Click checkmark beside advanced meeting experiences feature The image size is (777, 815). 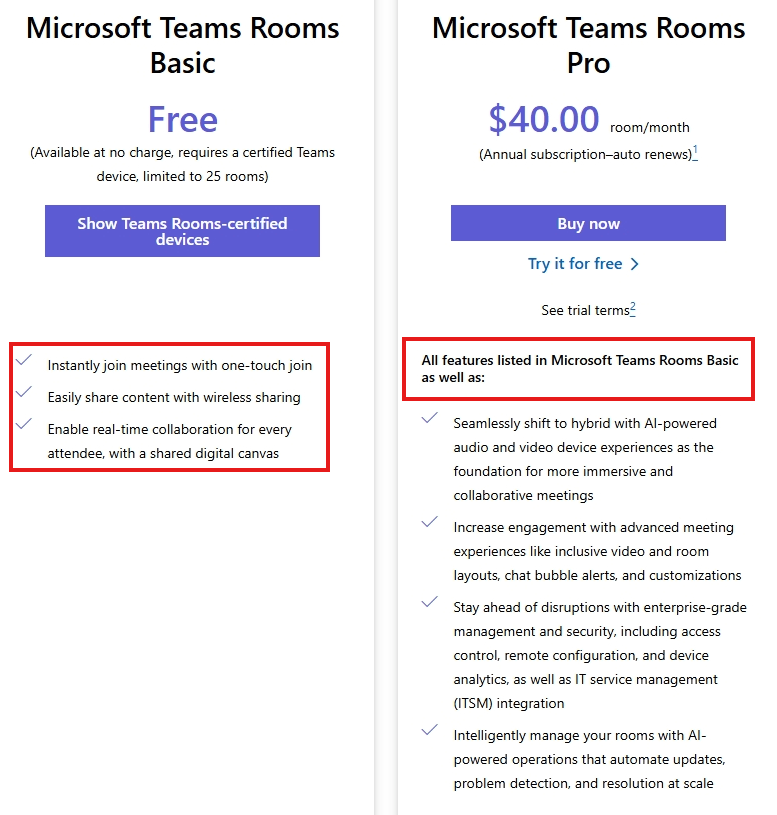(430, 522)
